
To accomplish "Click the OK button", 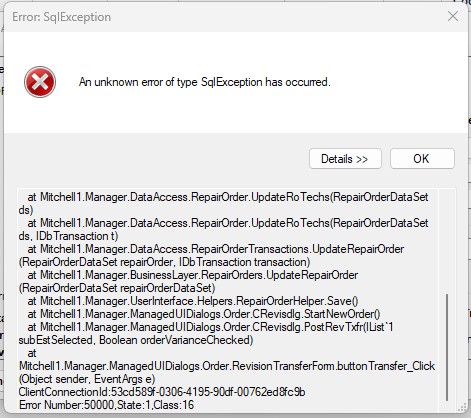I will pyautogui.click(x=422, y=159).
